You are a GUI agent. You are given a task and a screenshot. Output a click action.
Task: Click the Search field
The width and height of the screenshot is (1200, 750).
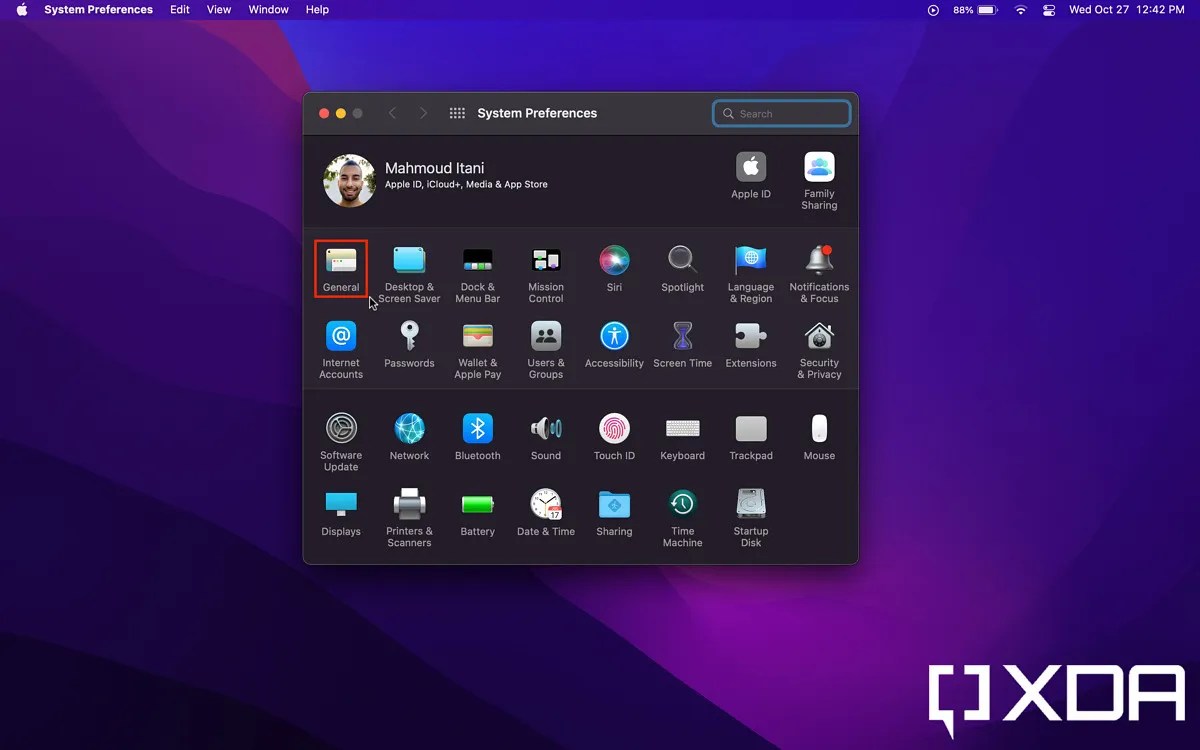pos(781,113)
